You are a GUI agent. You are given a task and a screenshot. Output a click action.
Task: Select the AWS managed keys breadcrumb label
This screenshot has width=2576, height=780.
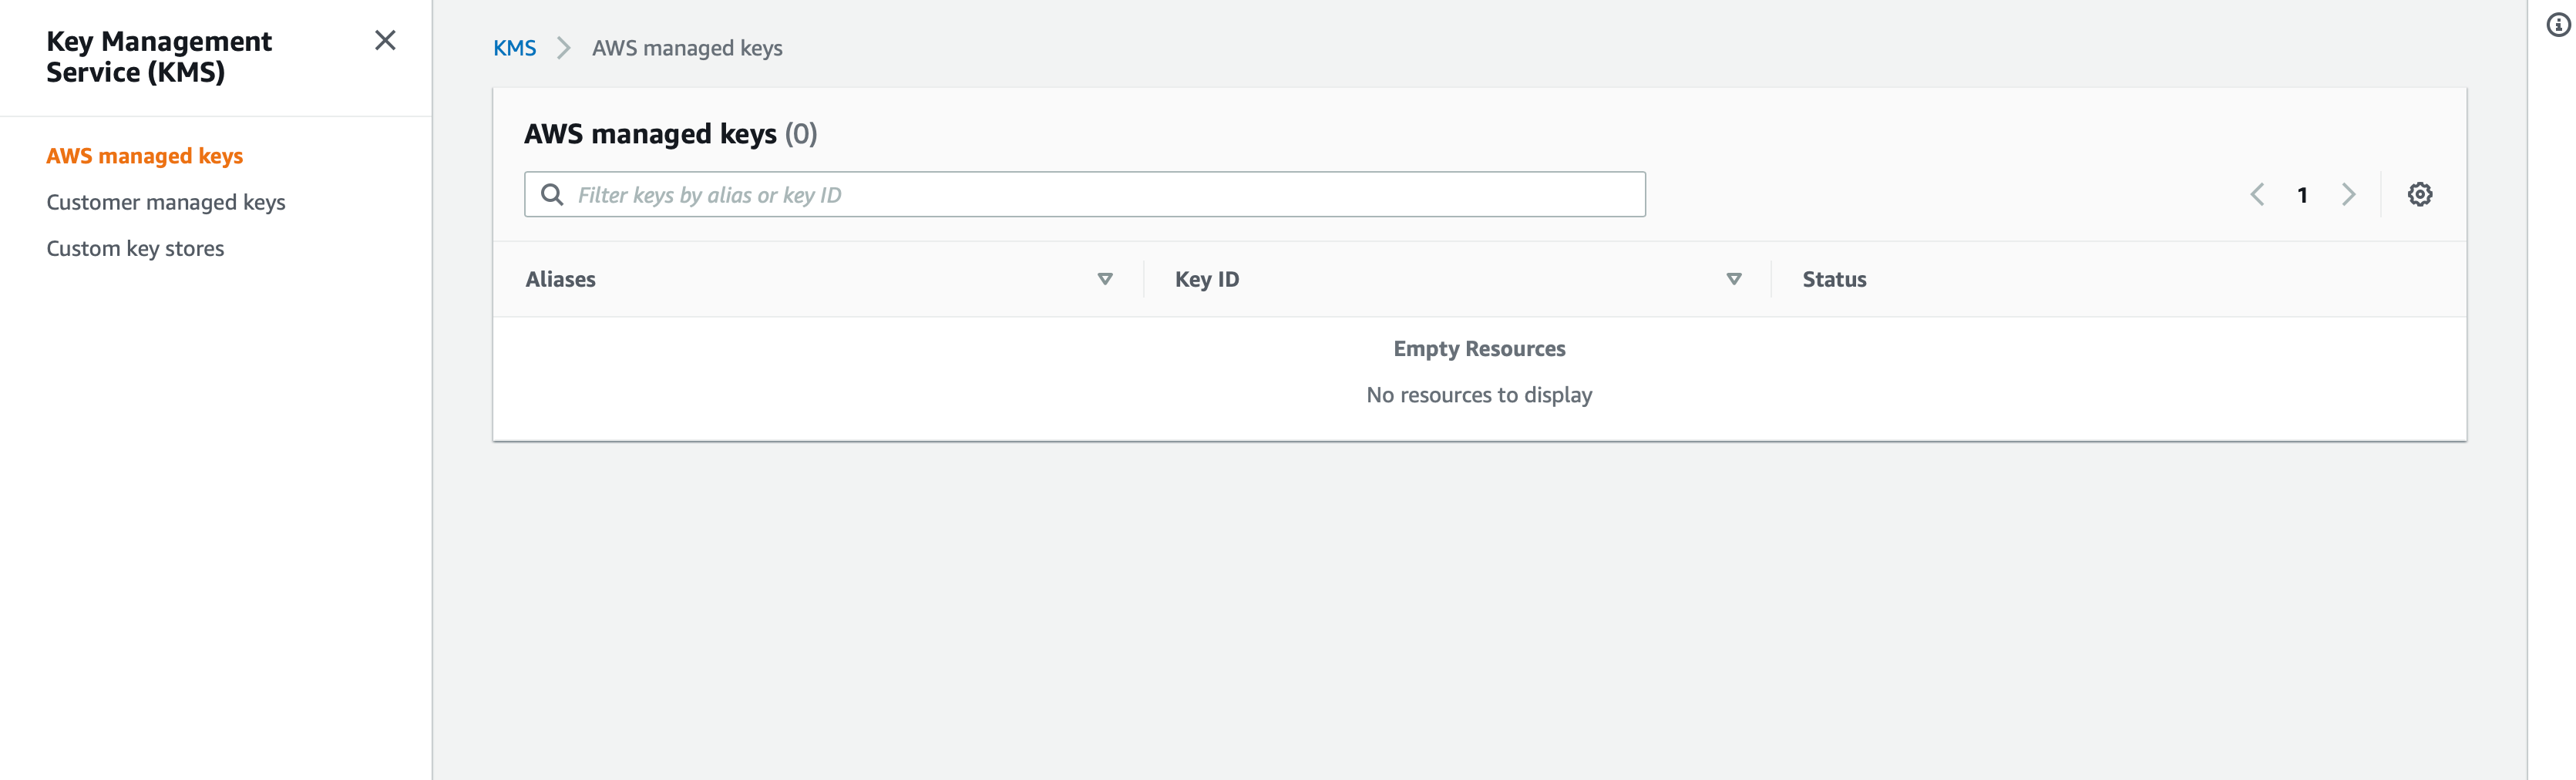click(687, 47)
